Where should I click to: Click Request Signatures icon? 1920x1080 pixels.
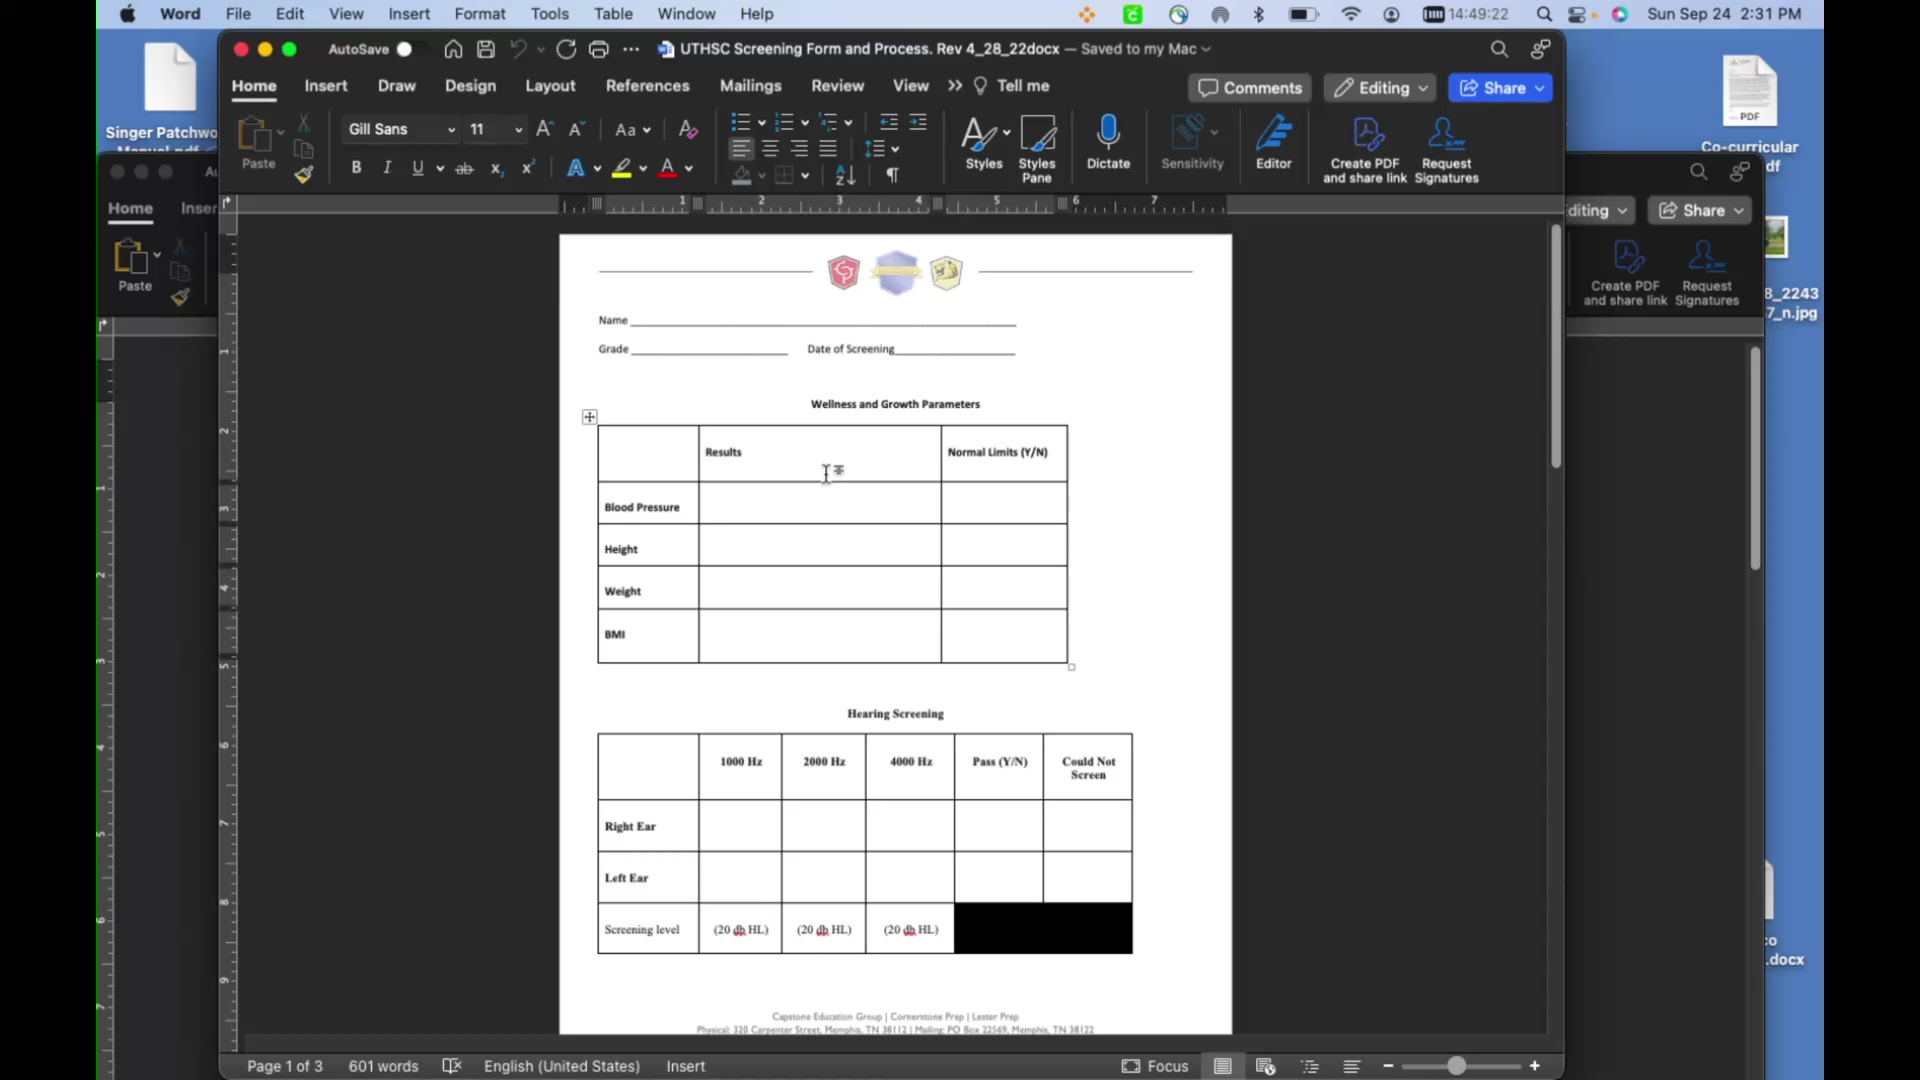tap(1446, 149)
